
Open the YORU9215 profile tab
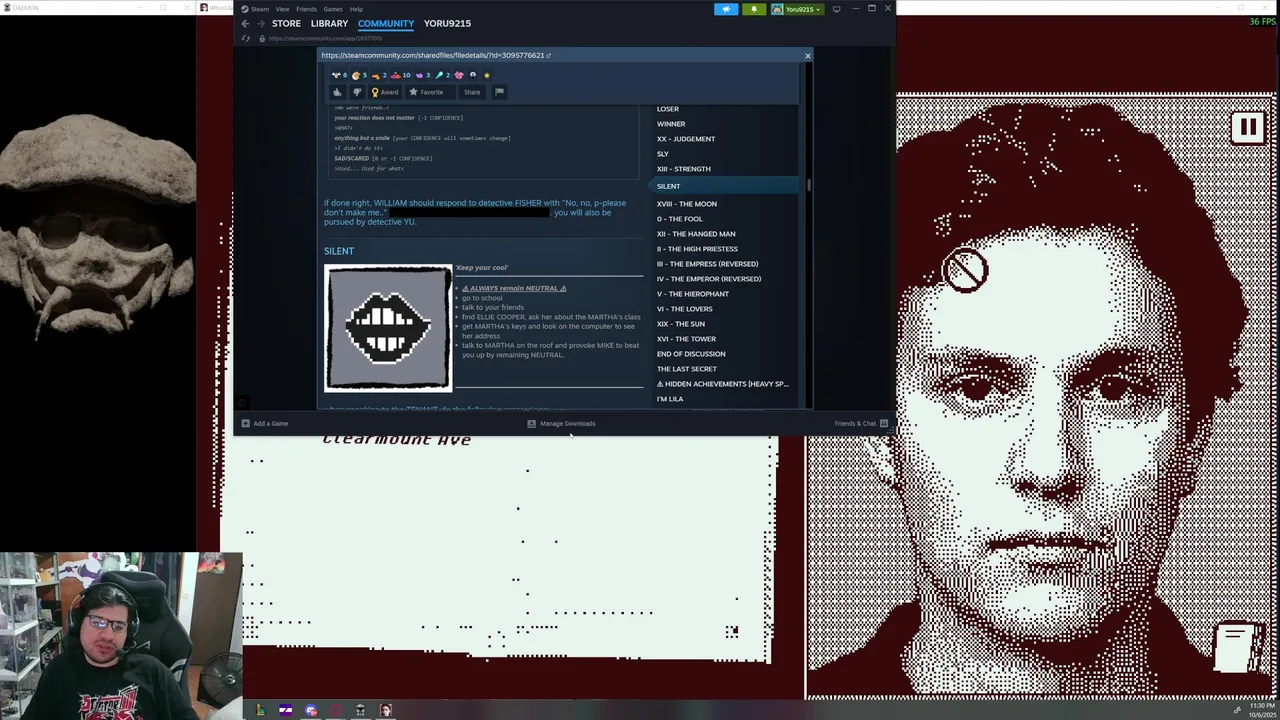(447, 23)
